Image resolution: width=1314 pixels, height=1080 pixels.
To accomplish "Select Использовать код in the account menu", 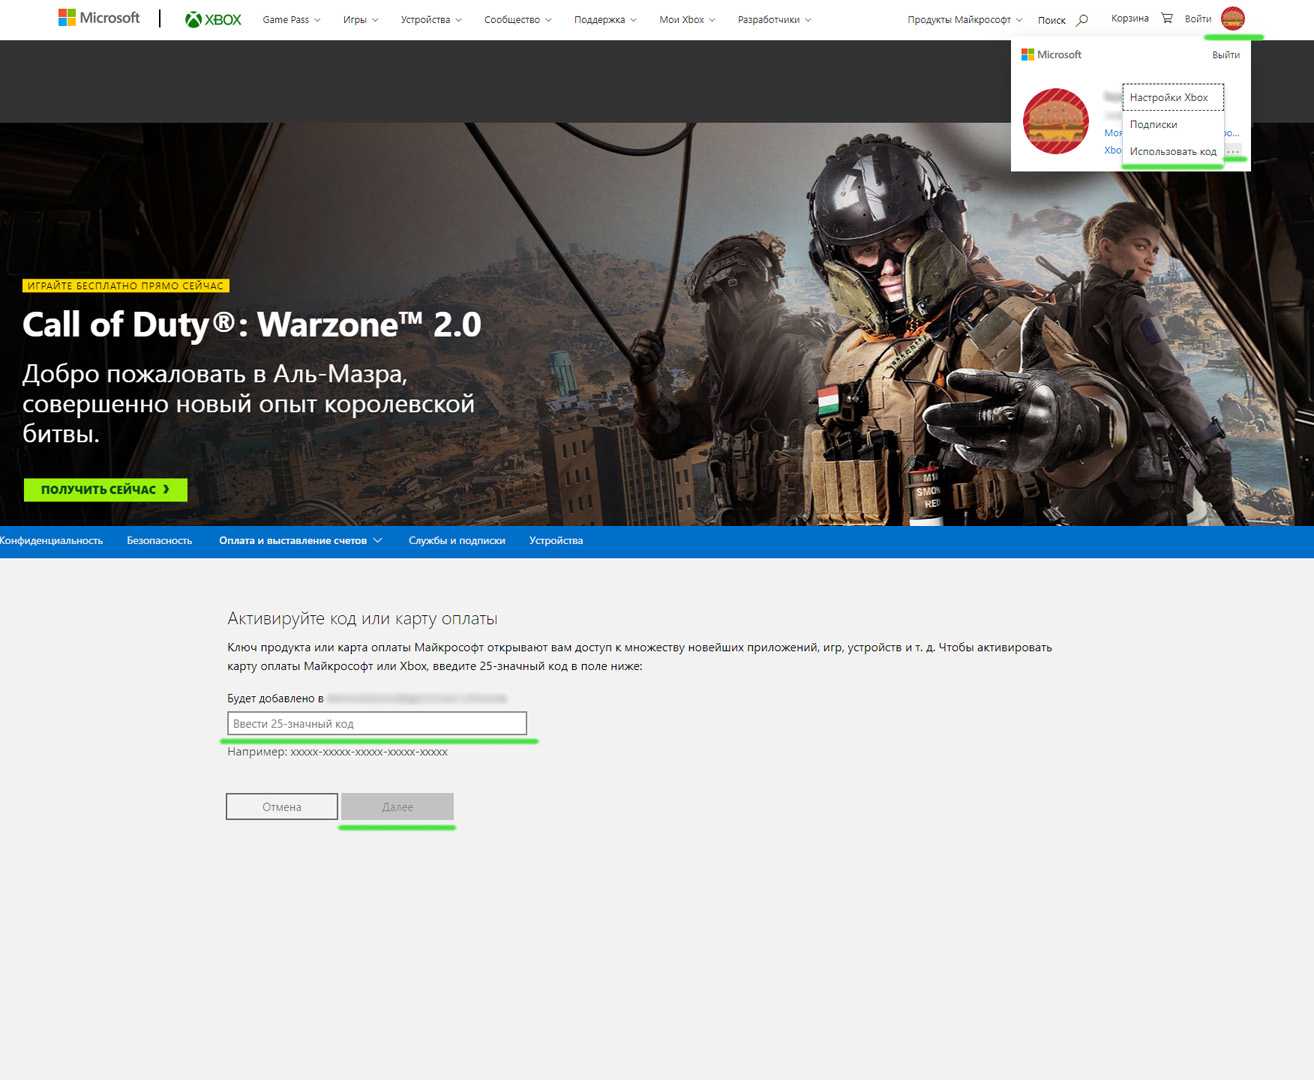I will (x=1172, y=152).
